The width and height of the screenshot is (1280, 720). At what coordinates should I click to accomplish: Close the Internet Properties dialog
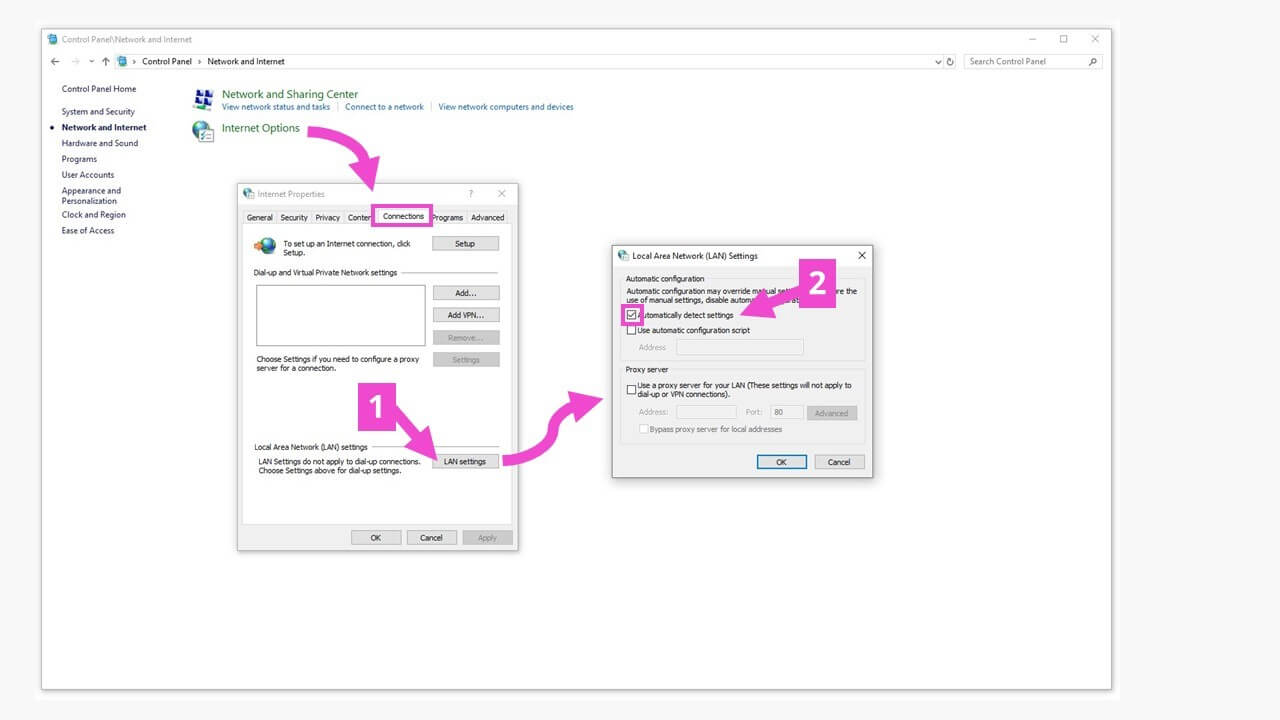pos(502,194)
